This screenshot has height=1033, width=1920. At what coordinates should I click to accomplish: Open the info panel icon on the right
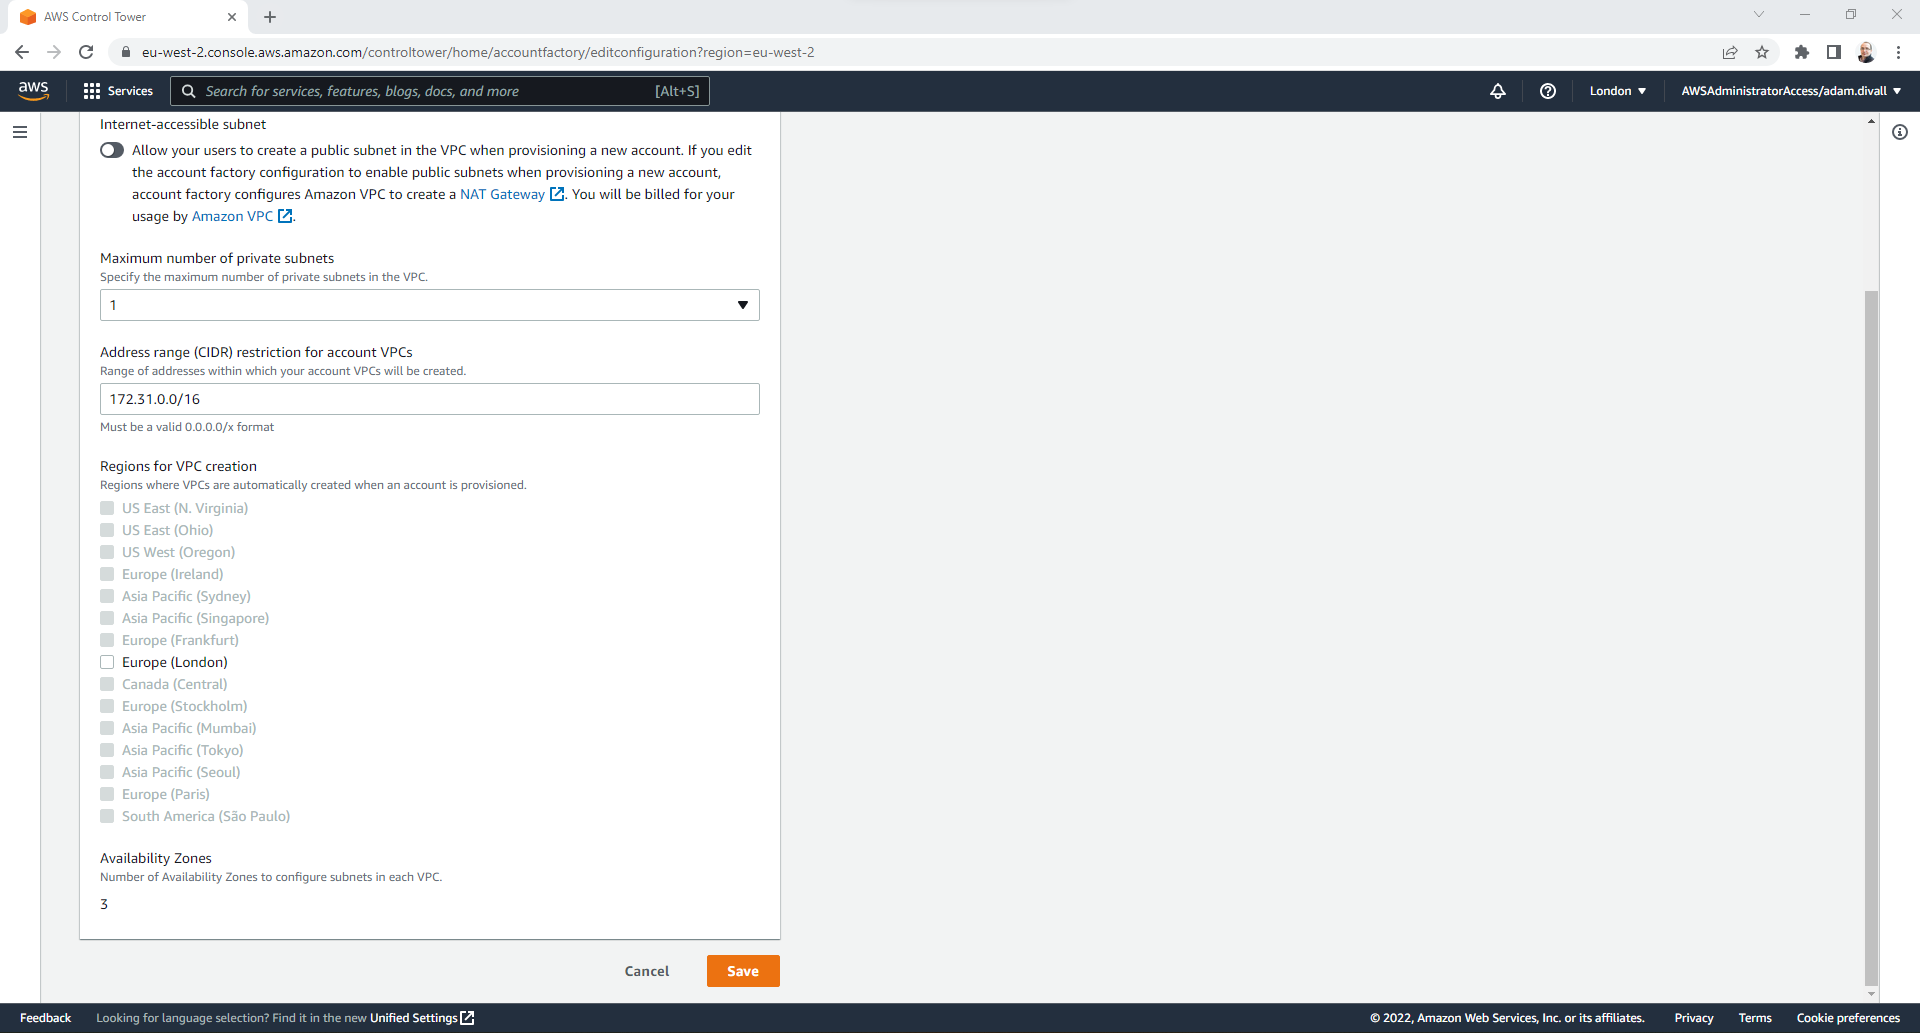point(1902,131)
